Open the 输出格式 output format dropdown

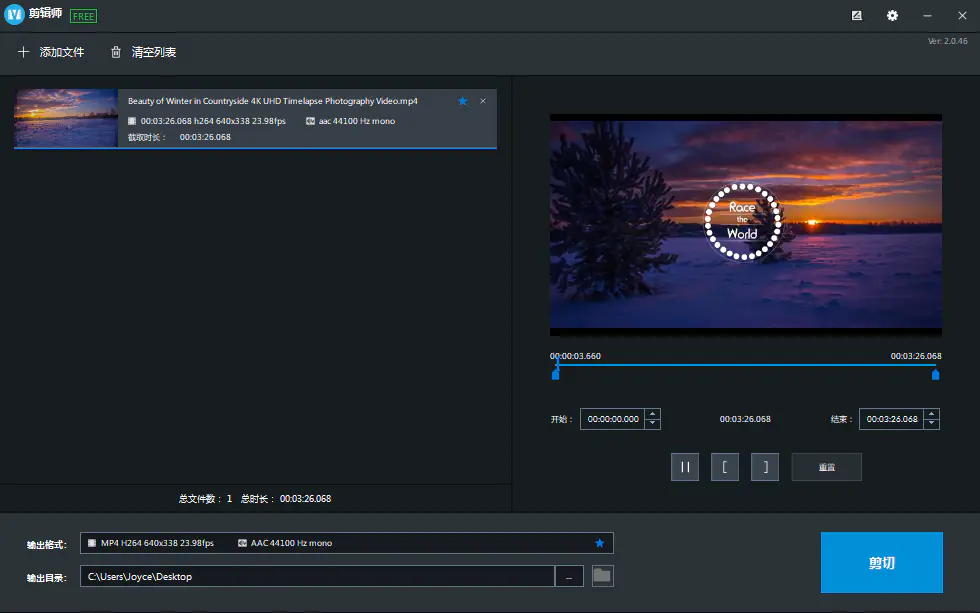point(346,543)
